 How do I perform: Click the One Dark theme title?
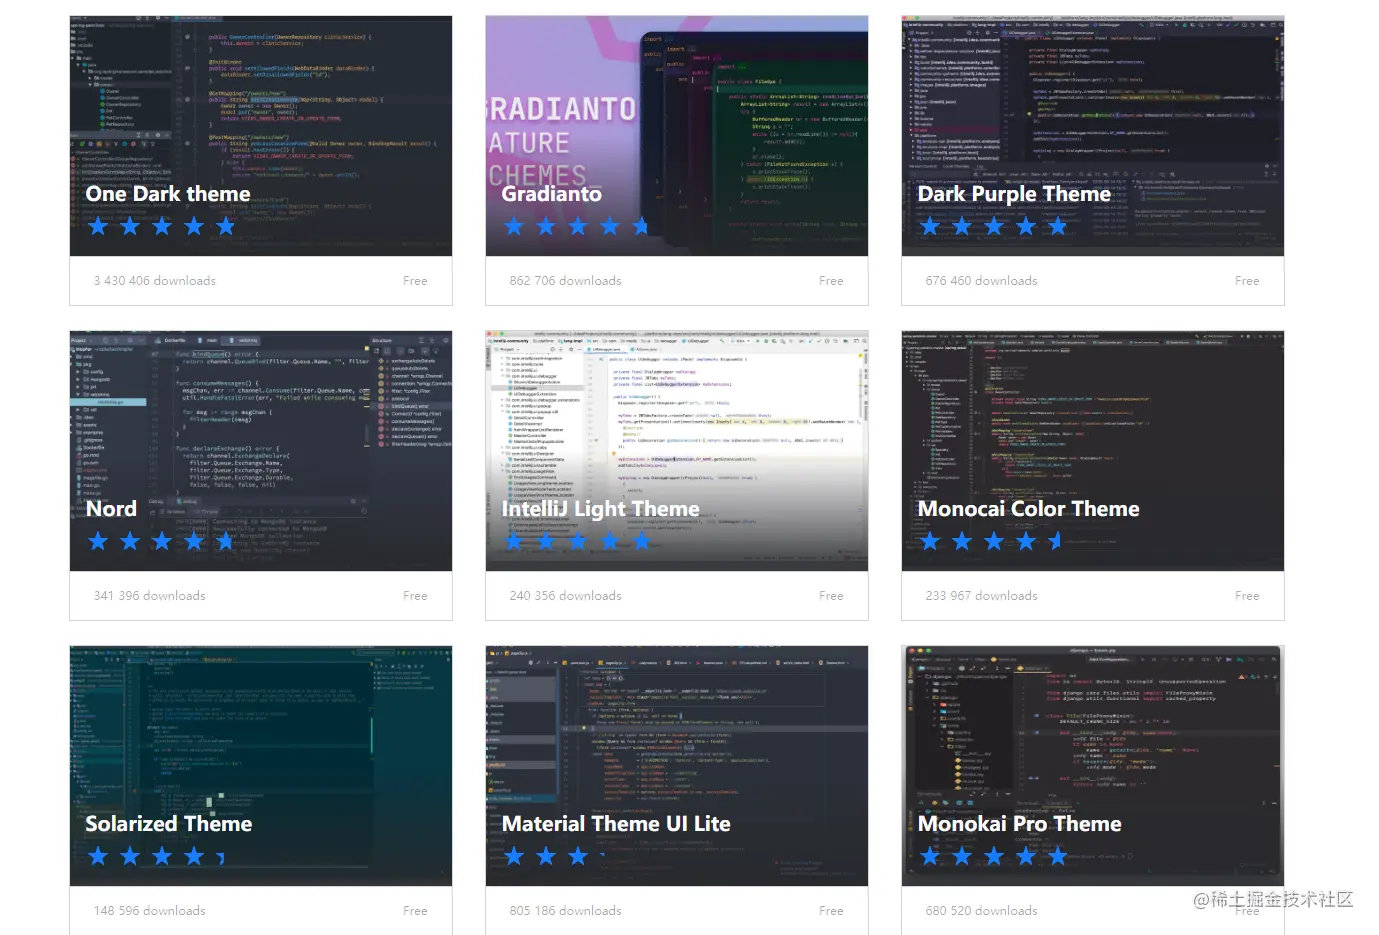(168, 194)
